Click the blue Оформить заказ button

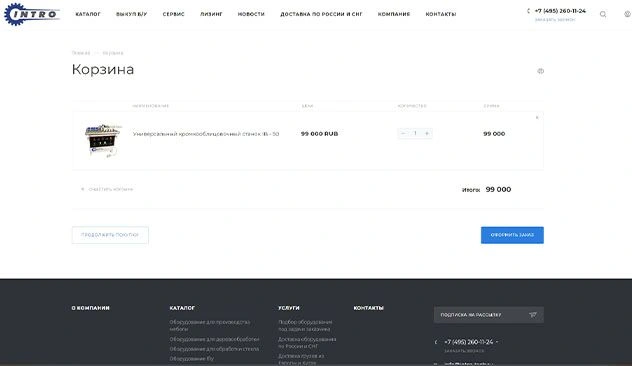(512, 235)
